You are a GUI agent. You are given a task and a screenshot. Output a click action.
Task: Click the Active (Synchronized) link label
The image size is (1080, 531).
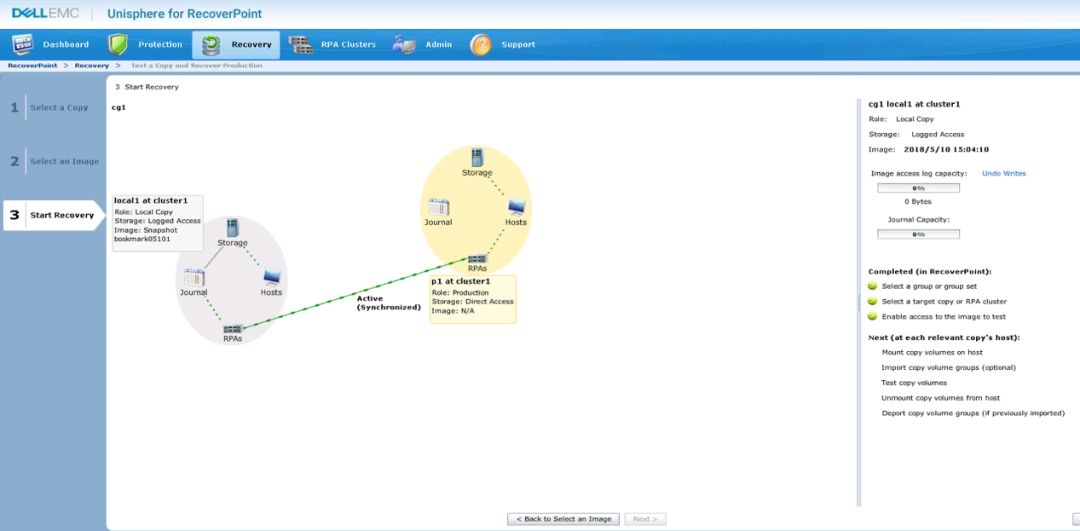click(x=388, y=303)
